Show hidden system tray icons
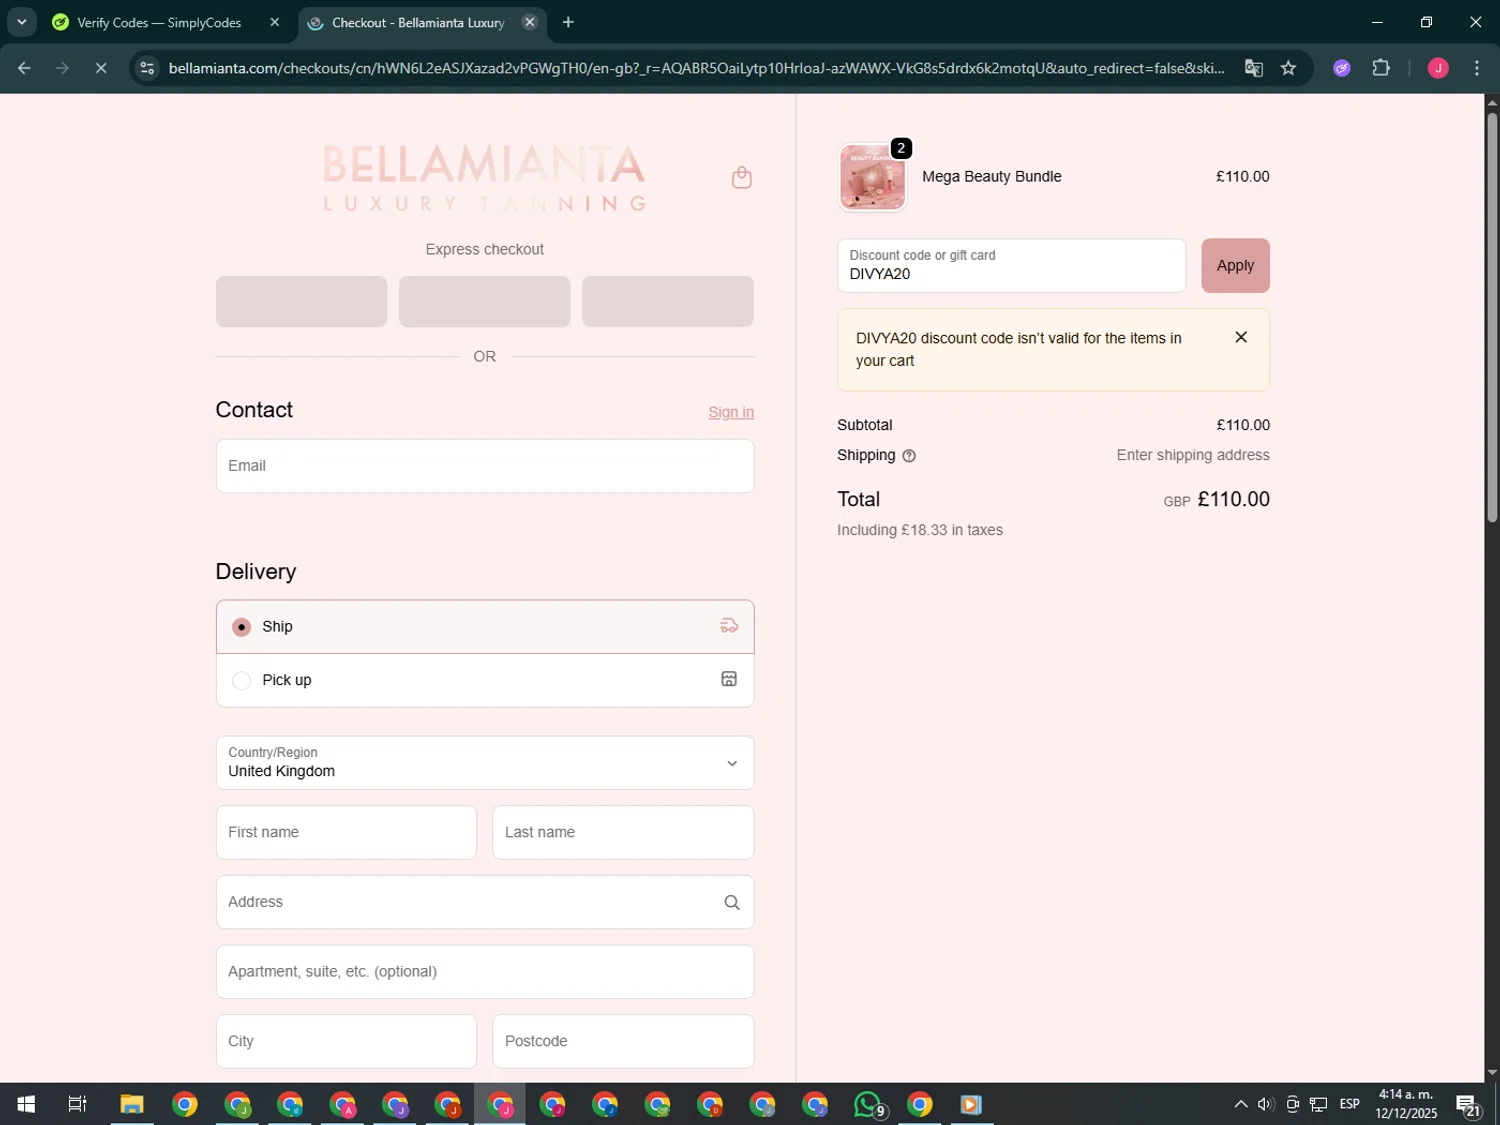The height and width of the screenshot is (1125, 1500). [x=1240, y=1104]
